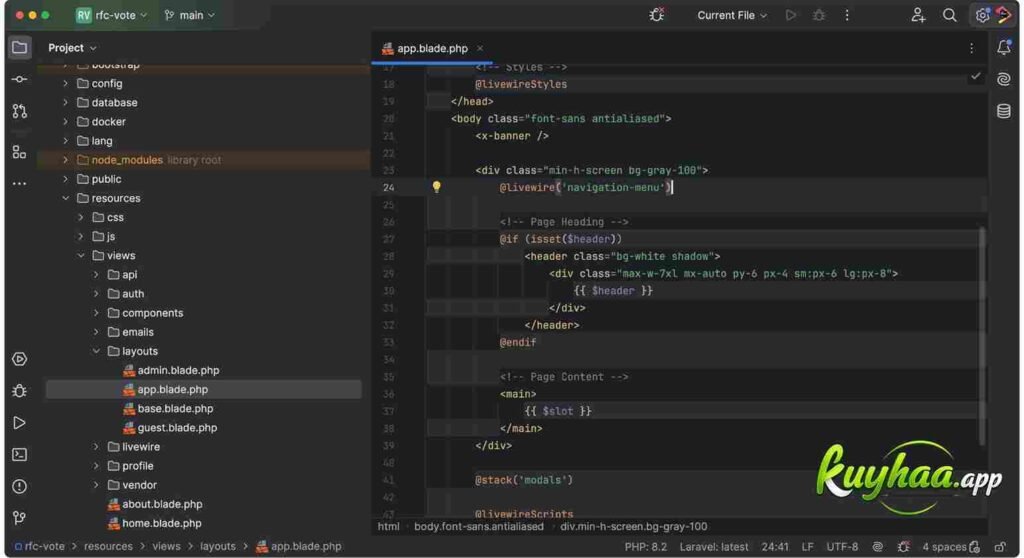
Task: Click body.font-sans.antialiased breadcrumb
Action: pos(479,527)
